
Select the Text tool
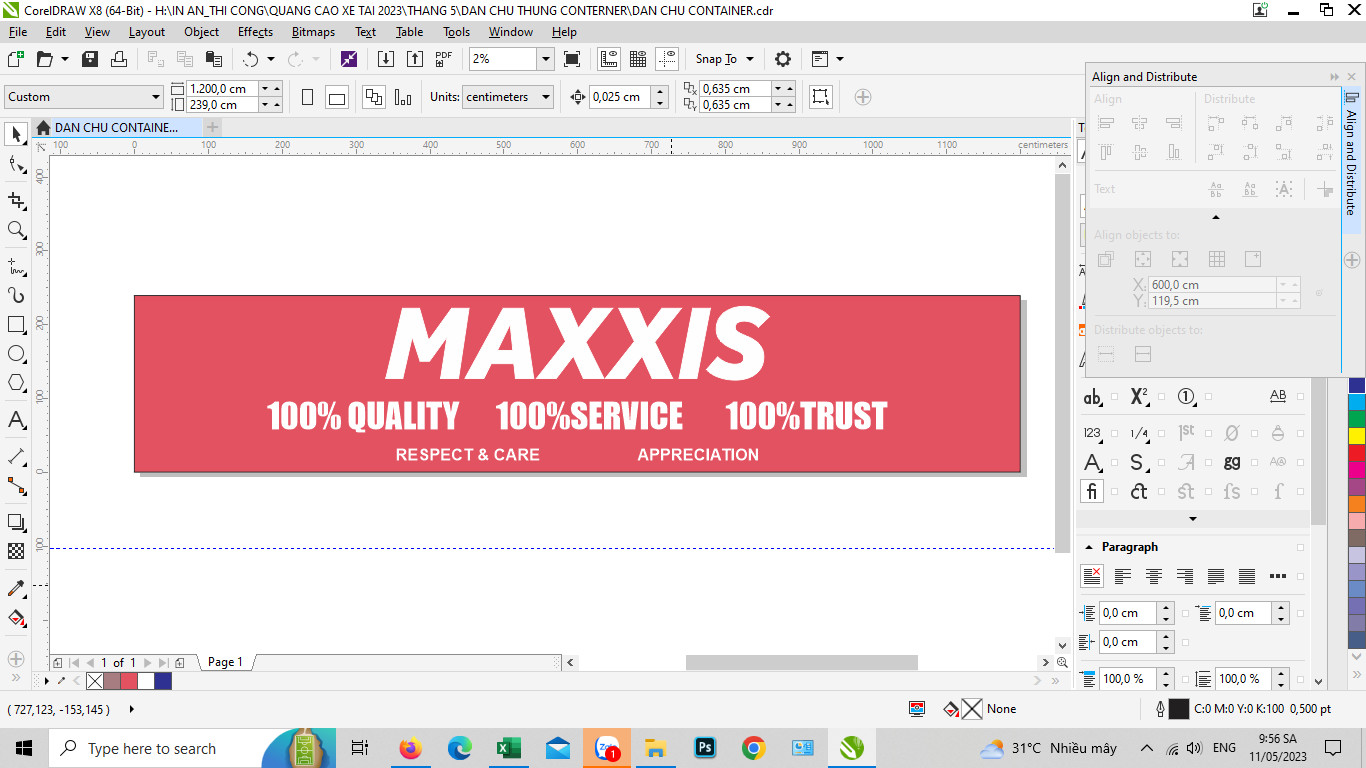(x=16, y=420)
